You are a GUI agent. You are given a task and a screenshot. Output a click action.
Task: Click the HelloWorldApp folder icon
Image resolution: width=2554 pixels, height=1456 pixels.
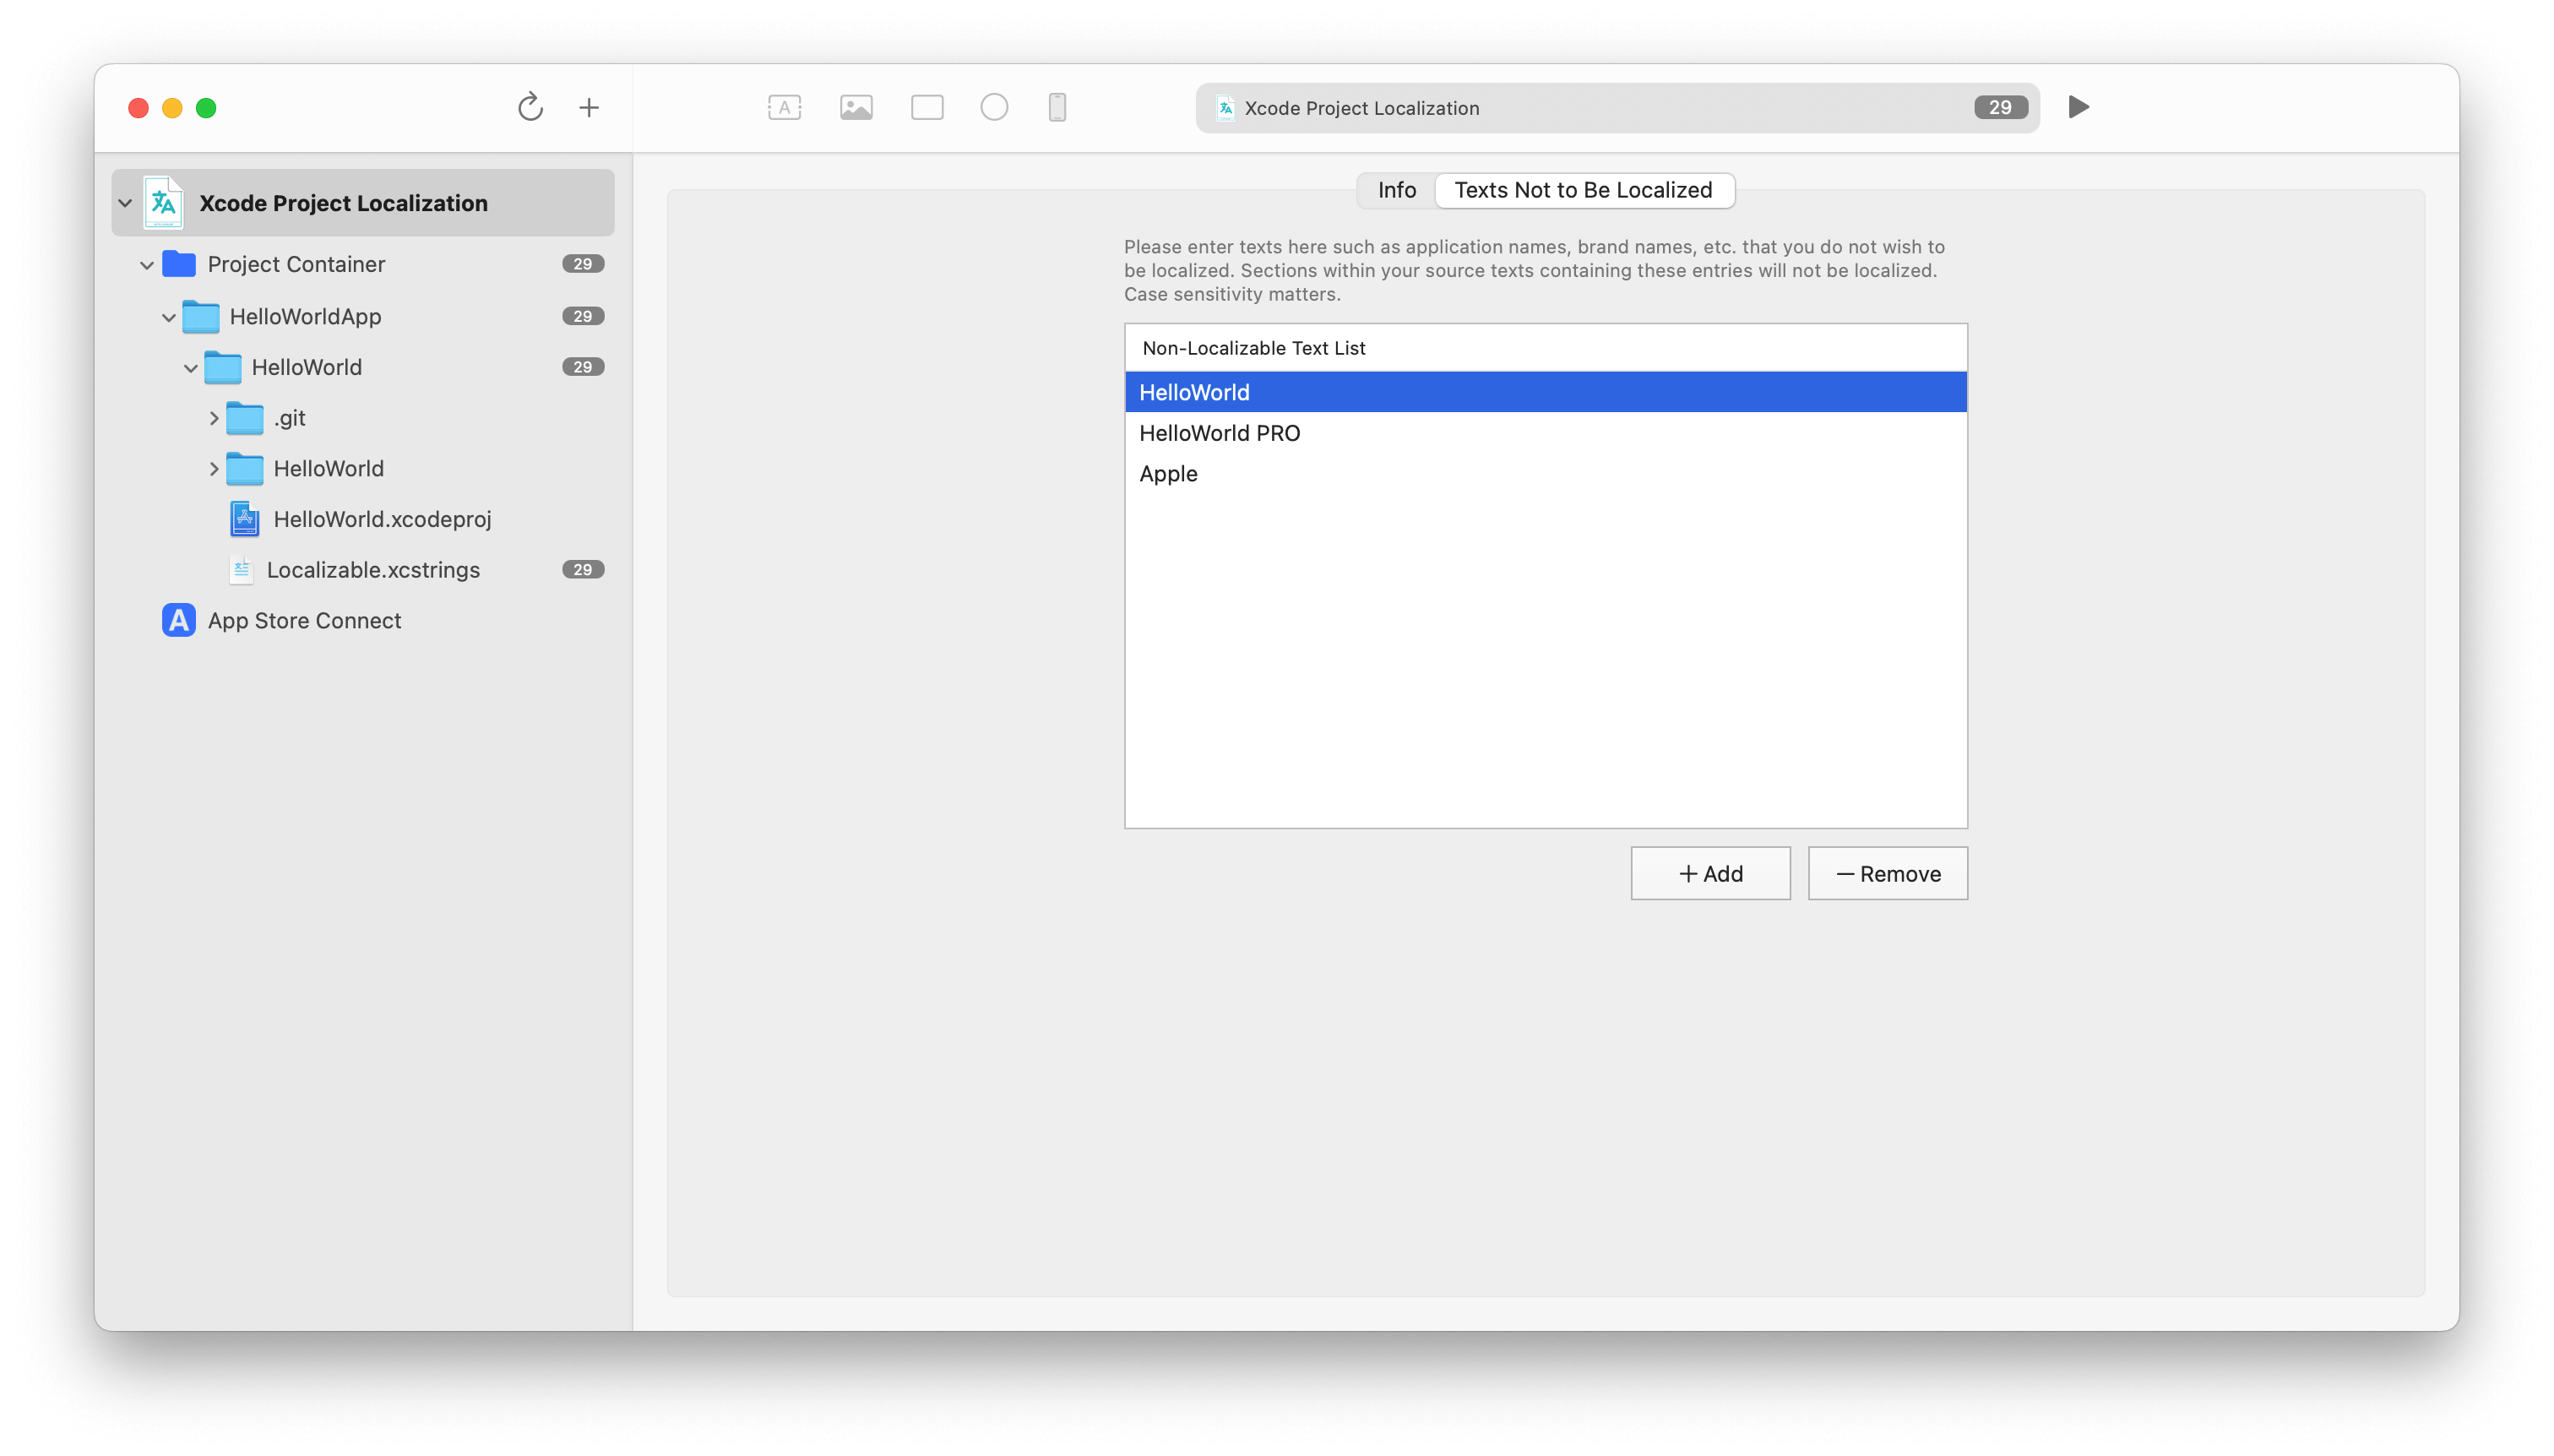click(x=201, y=316)
